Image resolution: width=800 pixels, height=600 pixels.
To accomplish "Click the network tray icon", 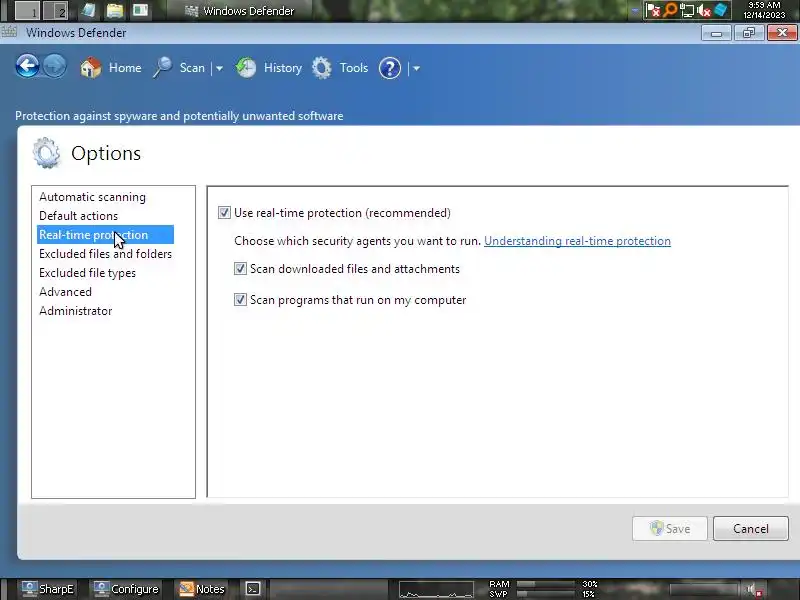I will click(687, 10).
